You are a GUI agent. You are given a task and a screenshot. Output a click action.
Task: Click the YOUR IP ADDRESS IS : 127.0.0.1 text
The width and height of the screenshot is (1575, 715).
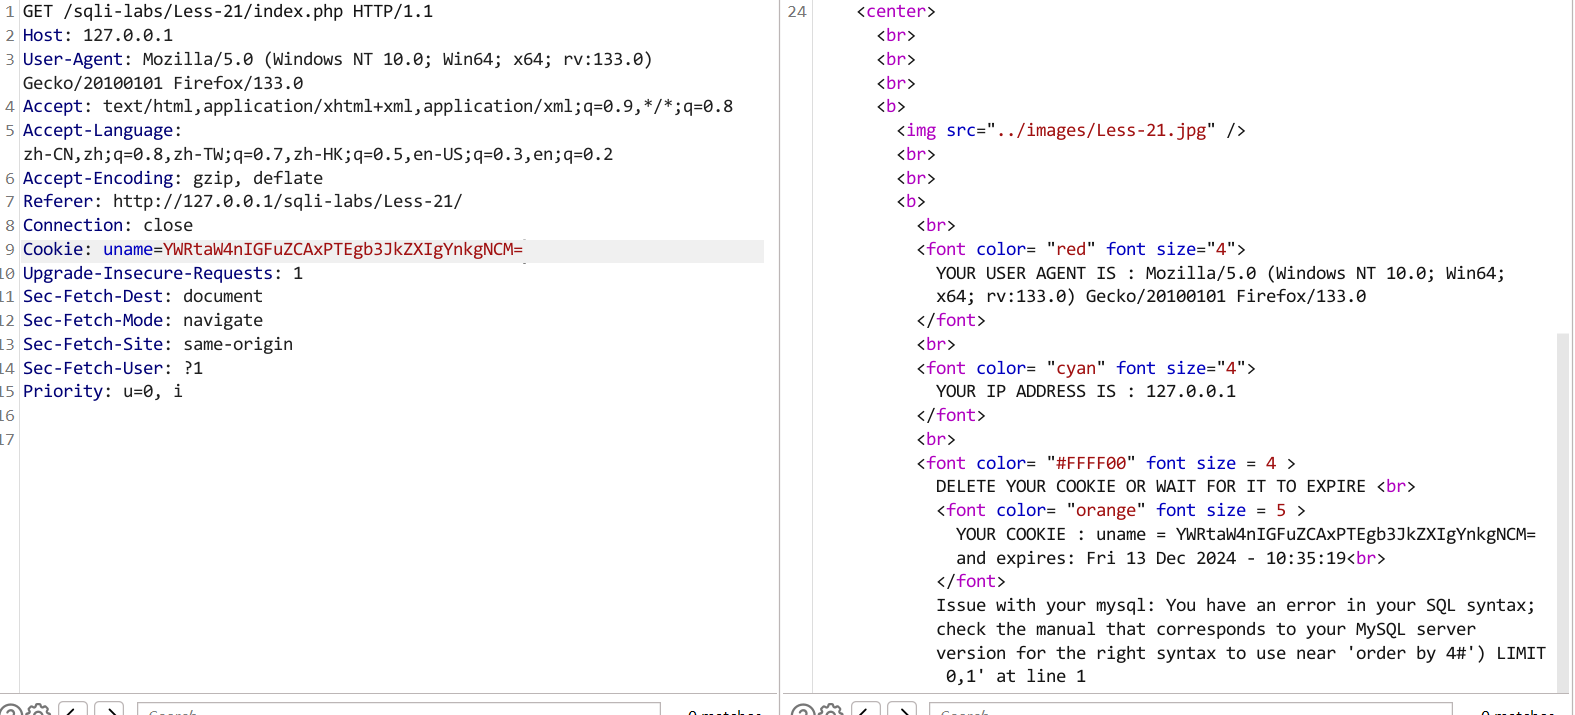click(x=1086, y=391)
